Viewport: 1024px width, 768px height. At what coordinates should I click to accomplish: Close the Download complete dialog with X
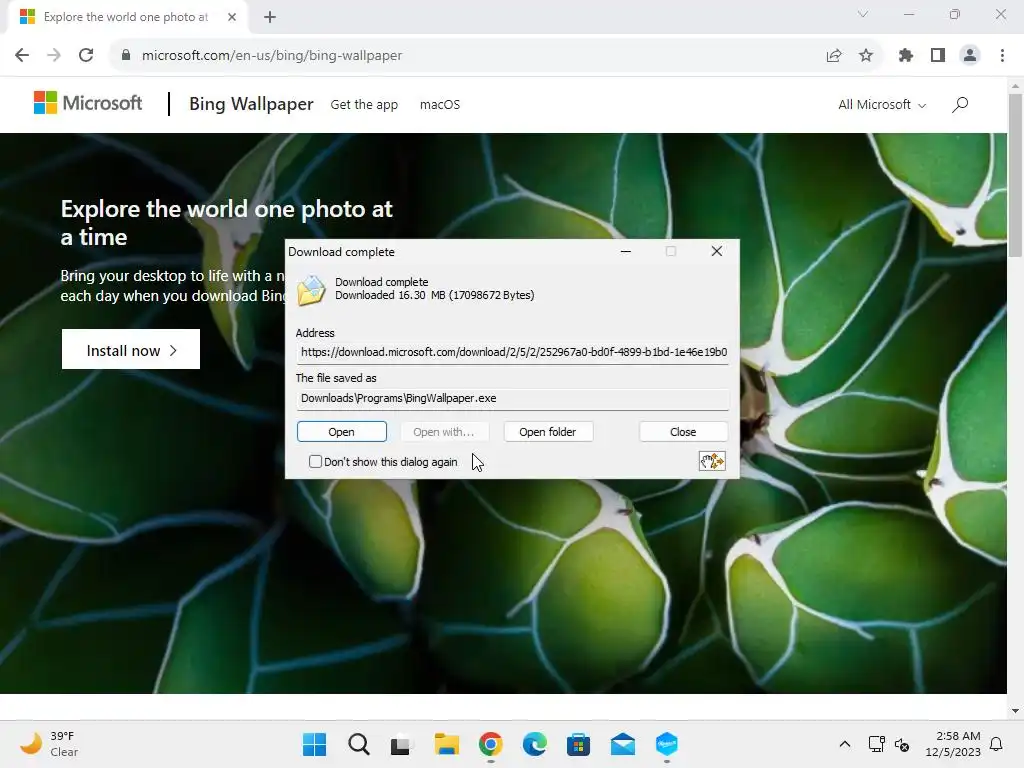[716, 251]
